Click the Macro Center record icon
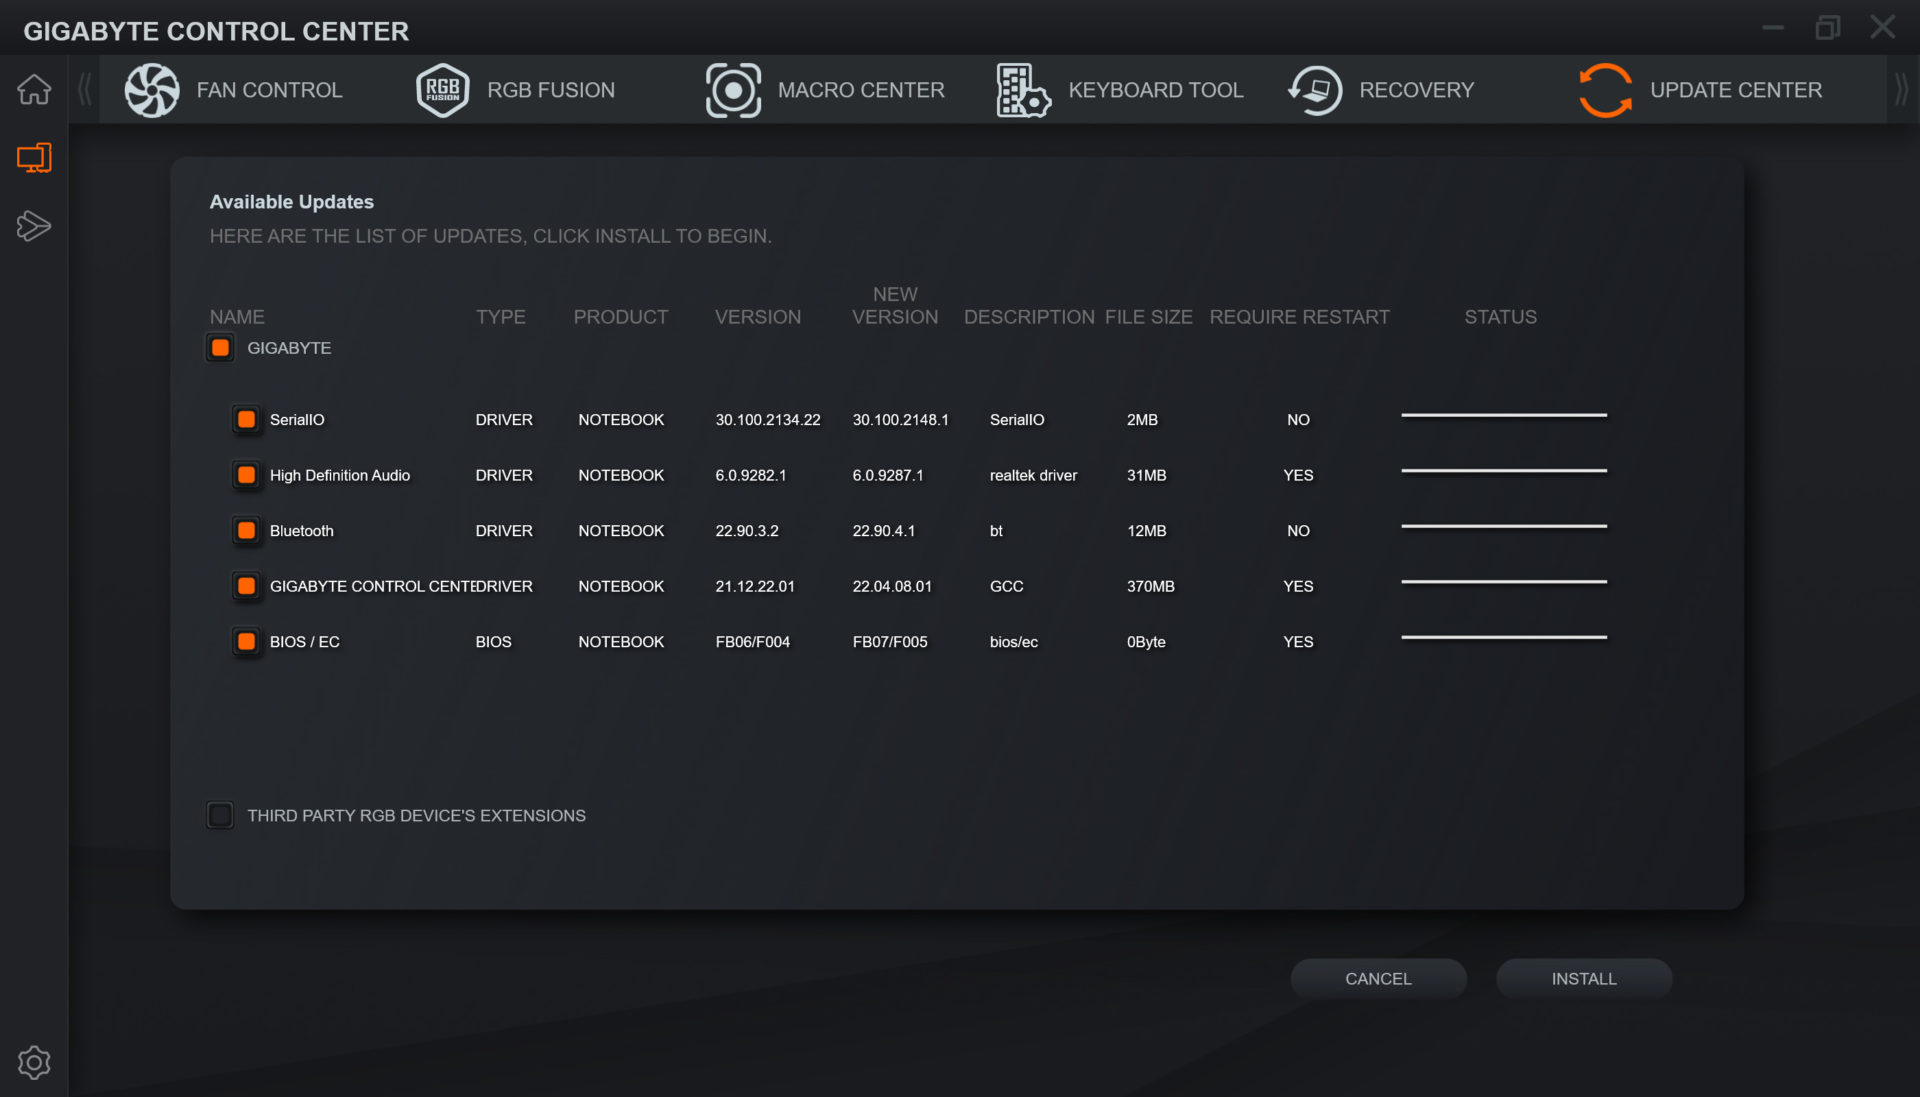The image size is (1920, 1097). (x=733, y=90)
